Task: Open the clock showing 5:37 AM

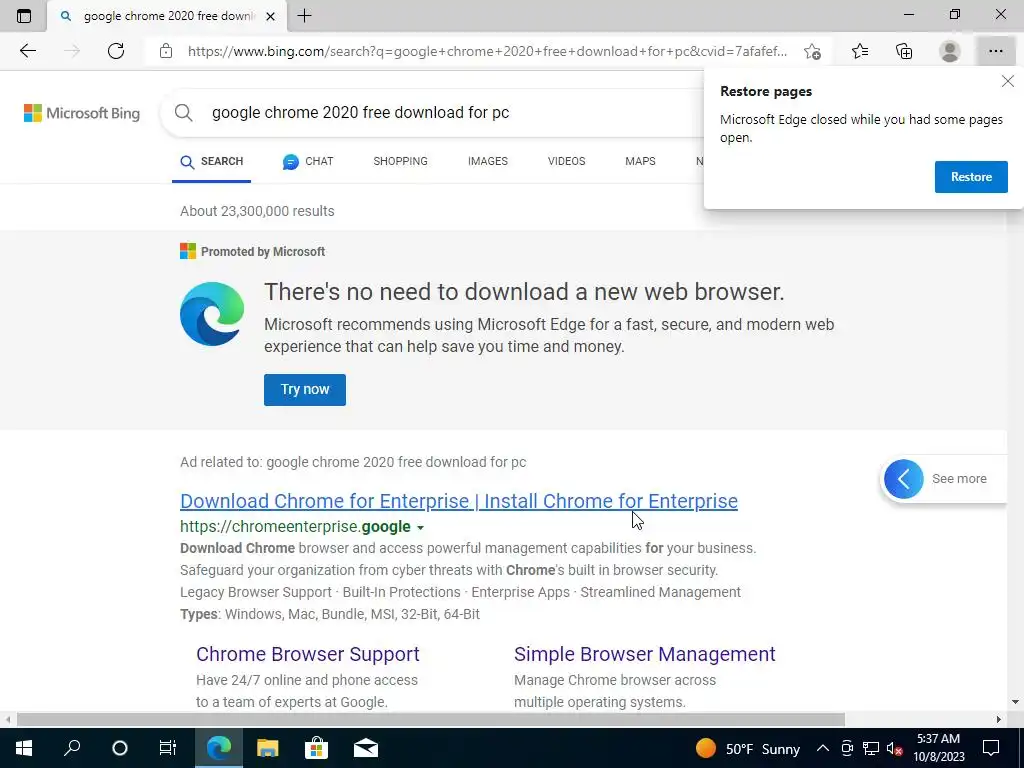Action: coord(938,748)
